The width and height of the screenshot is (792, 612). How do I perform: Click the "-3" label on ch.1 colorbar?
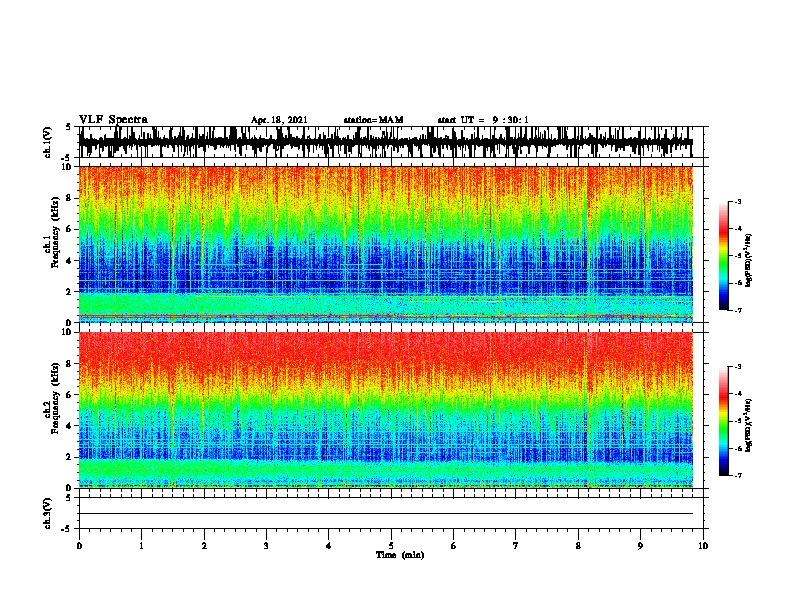click(737, 202)
